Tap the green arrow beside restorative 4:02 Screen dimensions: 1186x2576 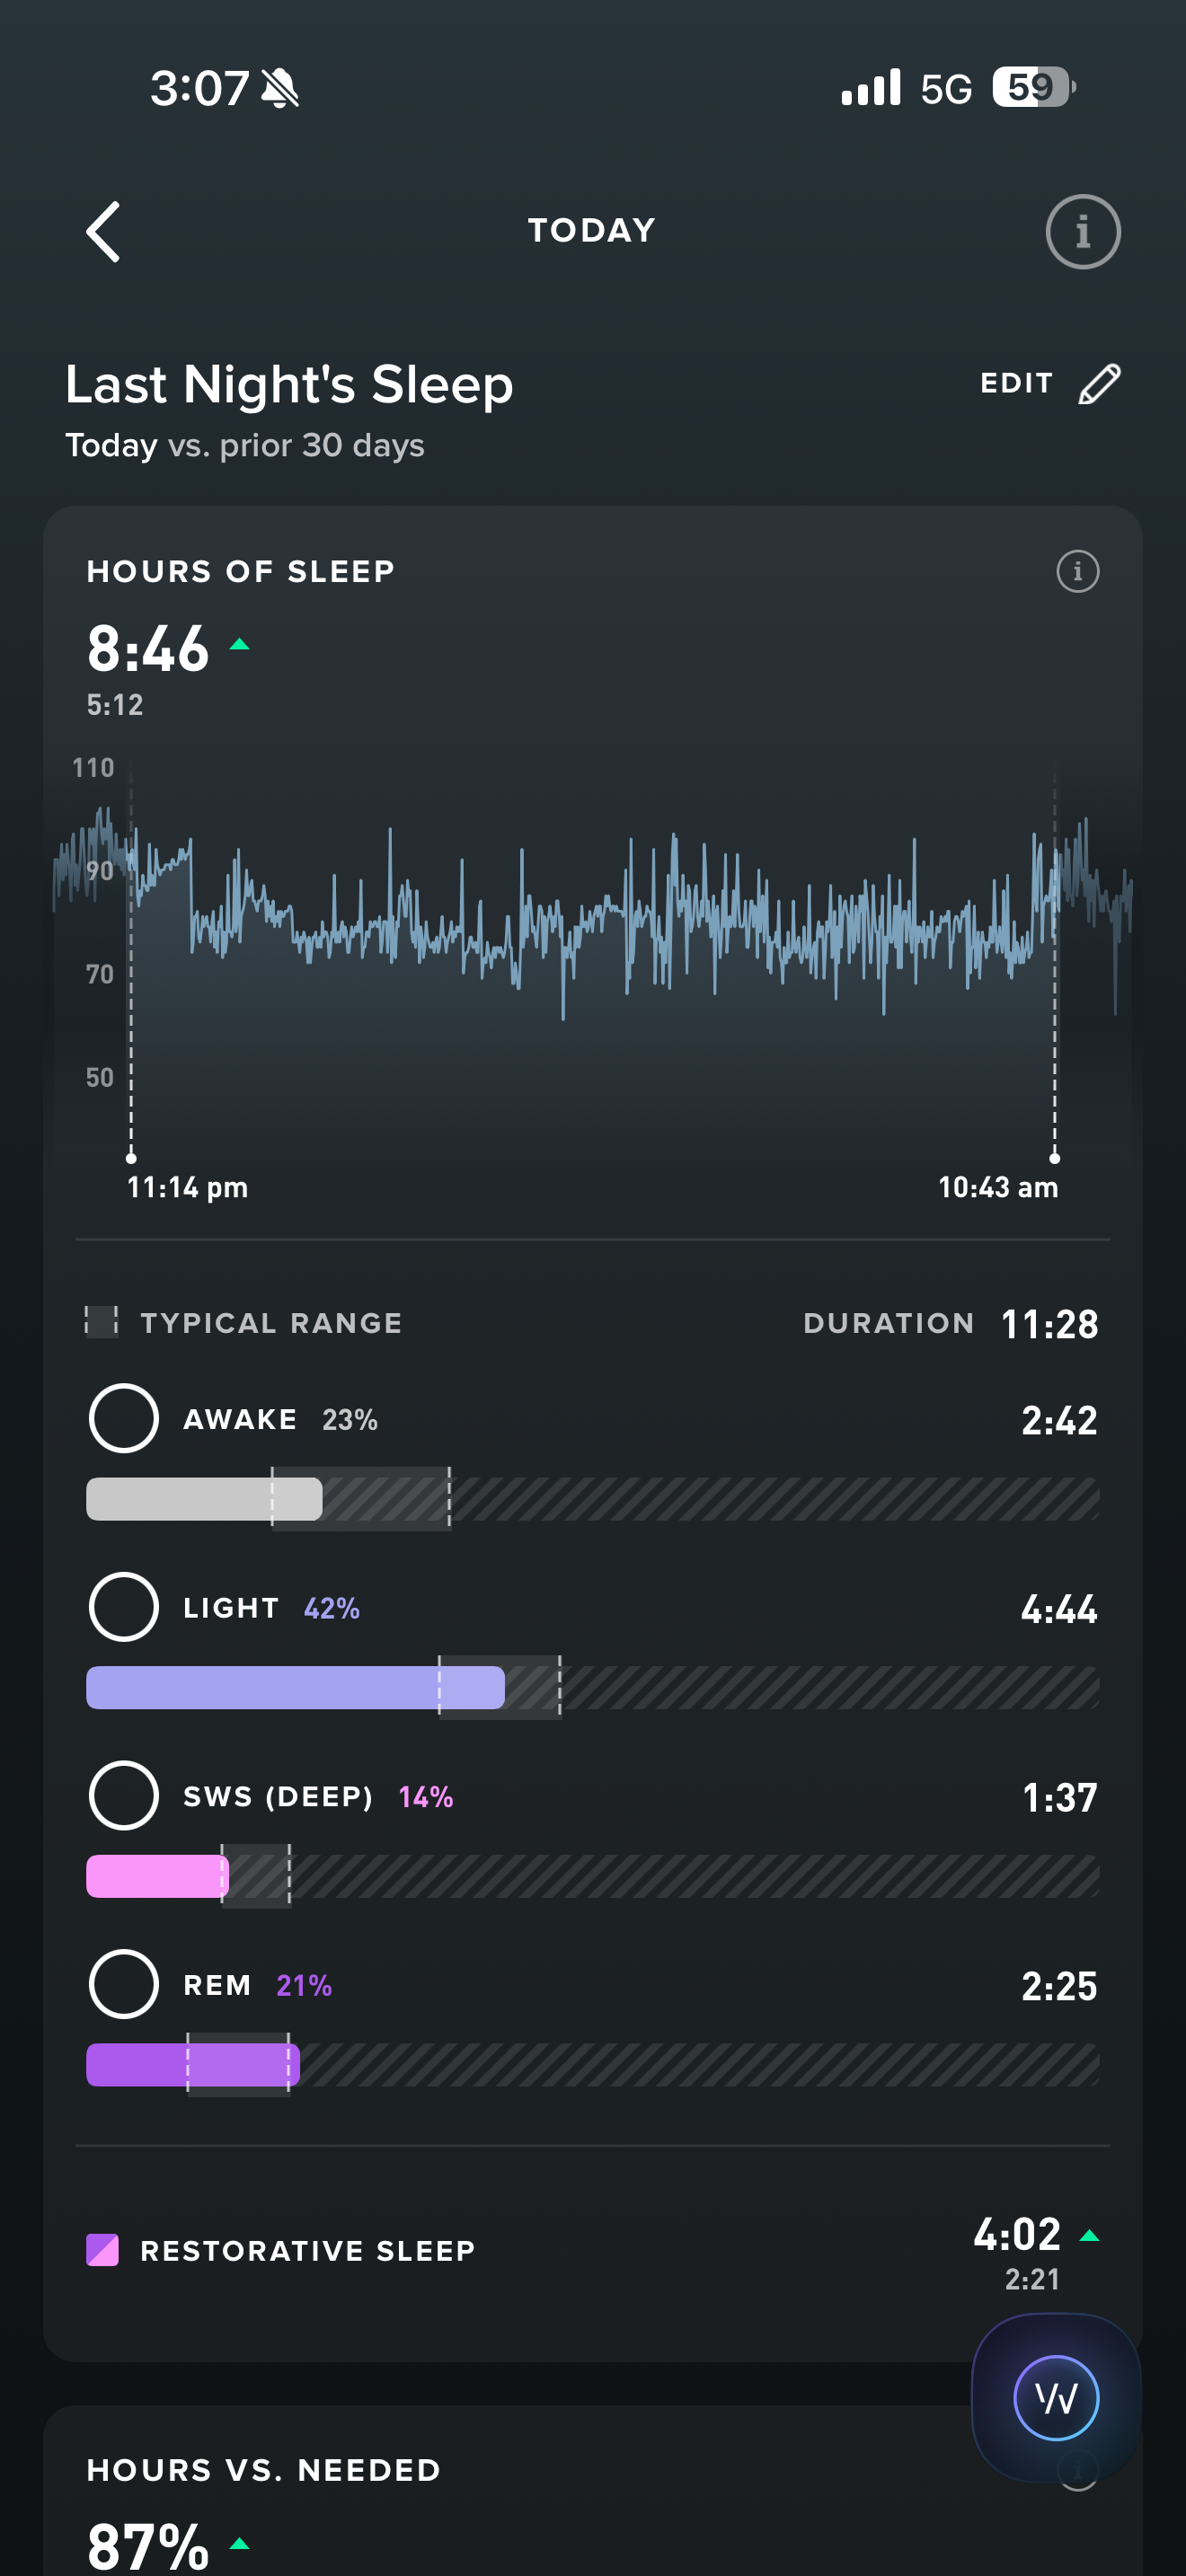(1089, 2236)
